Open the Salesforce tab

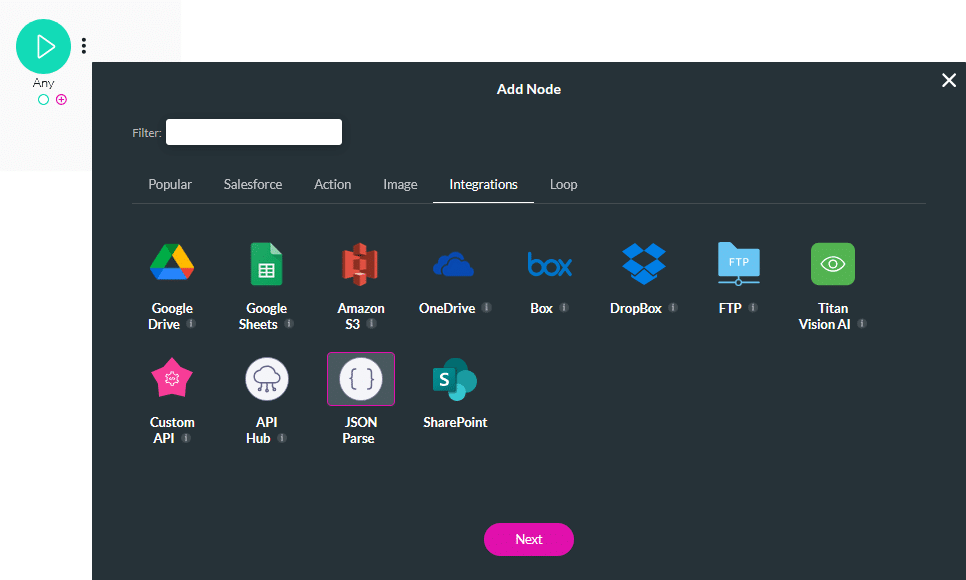click(x=253, y=184)
